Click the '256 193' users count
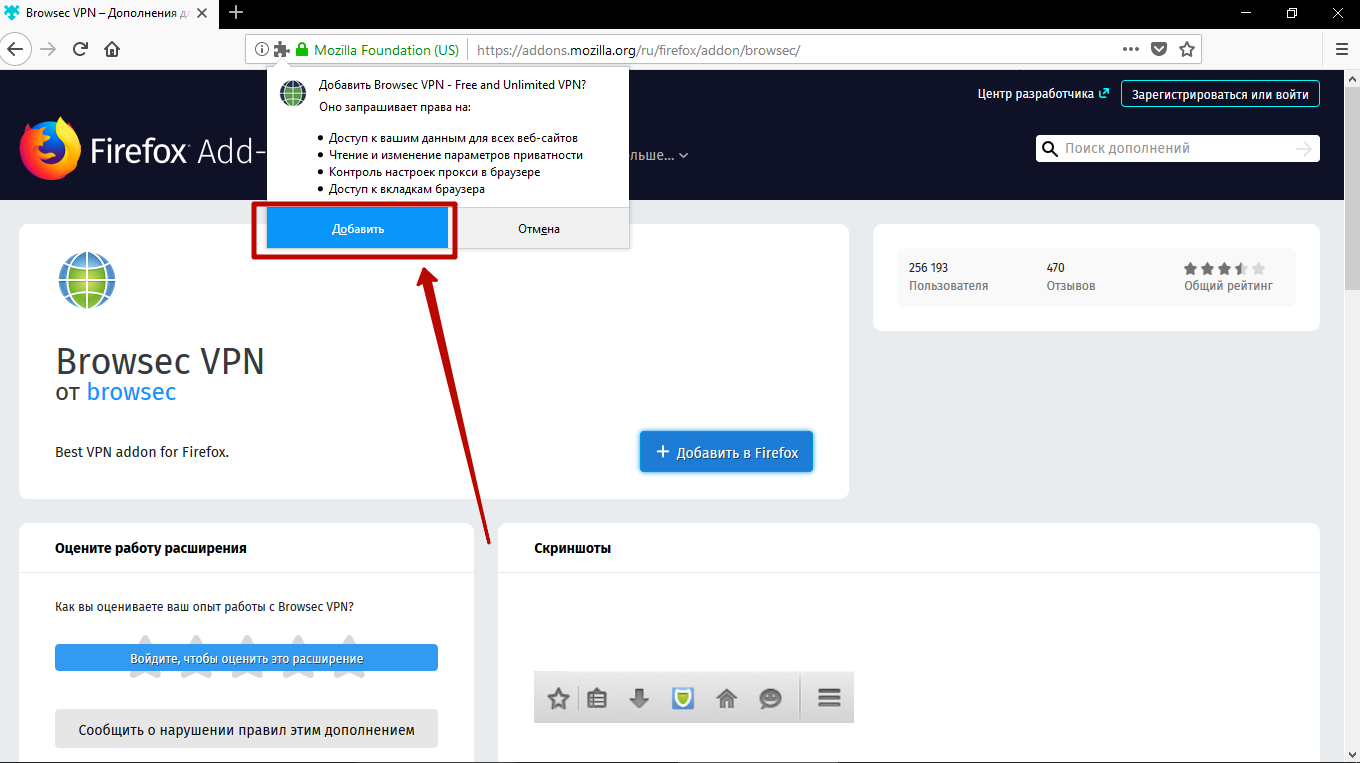 click(x=928, y=268)
